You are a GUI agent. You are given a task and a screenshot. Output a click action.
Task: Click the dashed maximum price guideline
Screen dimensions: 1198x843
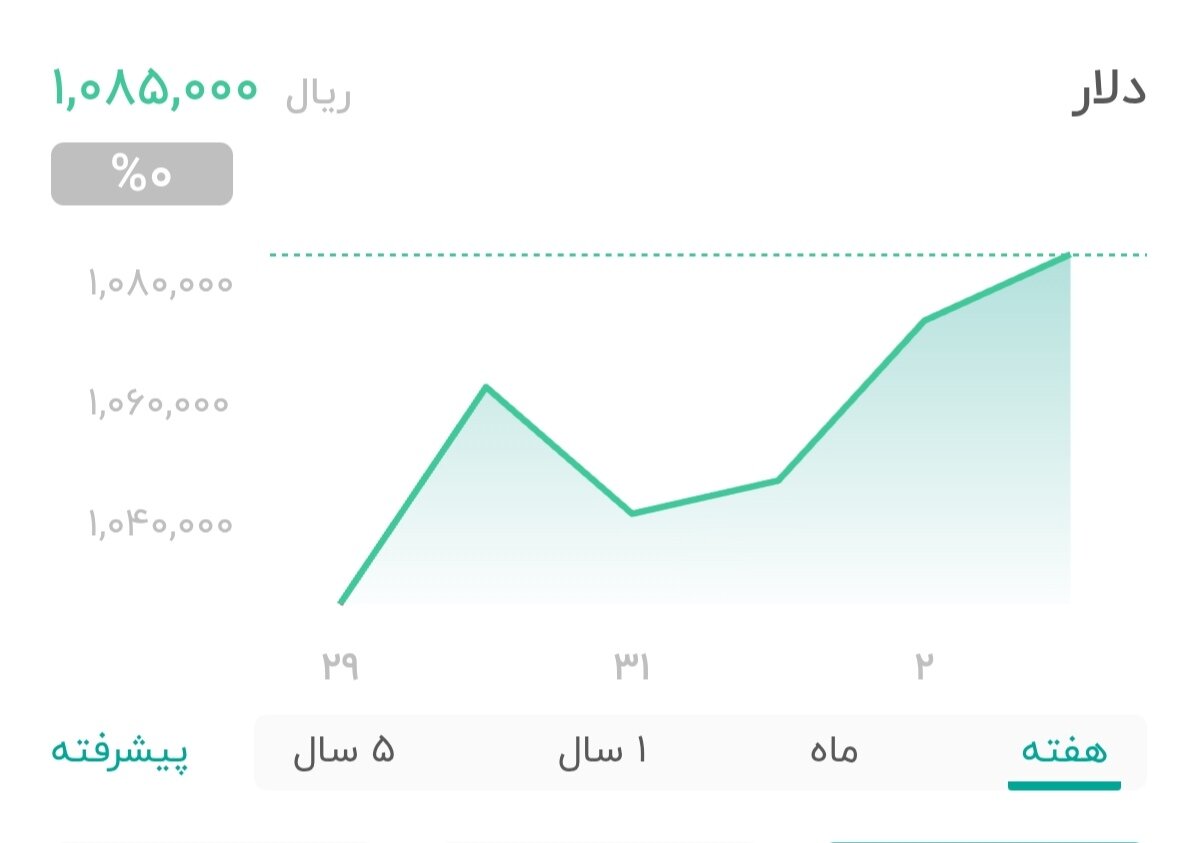pyautogui.click(x=700, y=255)
